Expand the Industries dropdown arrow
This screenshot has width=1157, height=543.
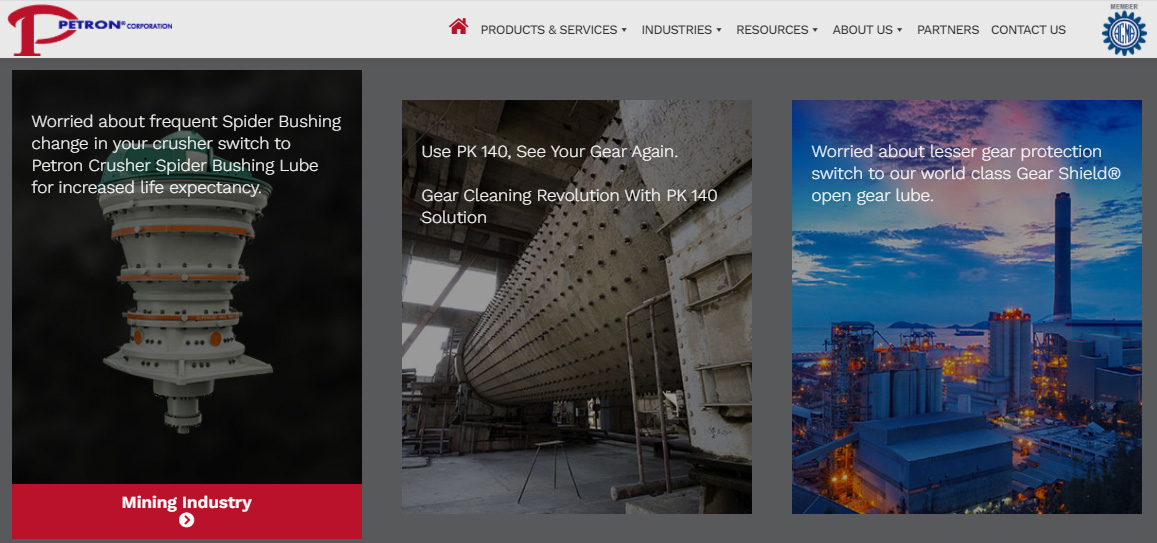(x=719, y=30)
